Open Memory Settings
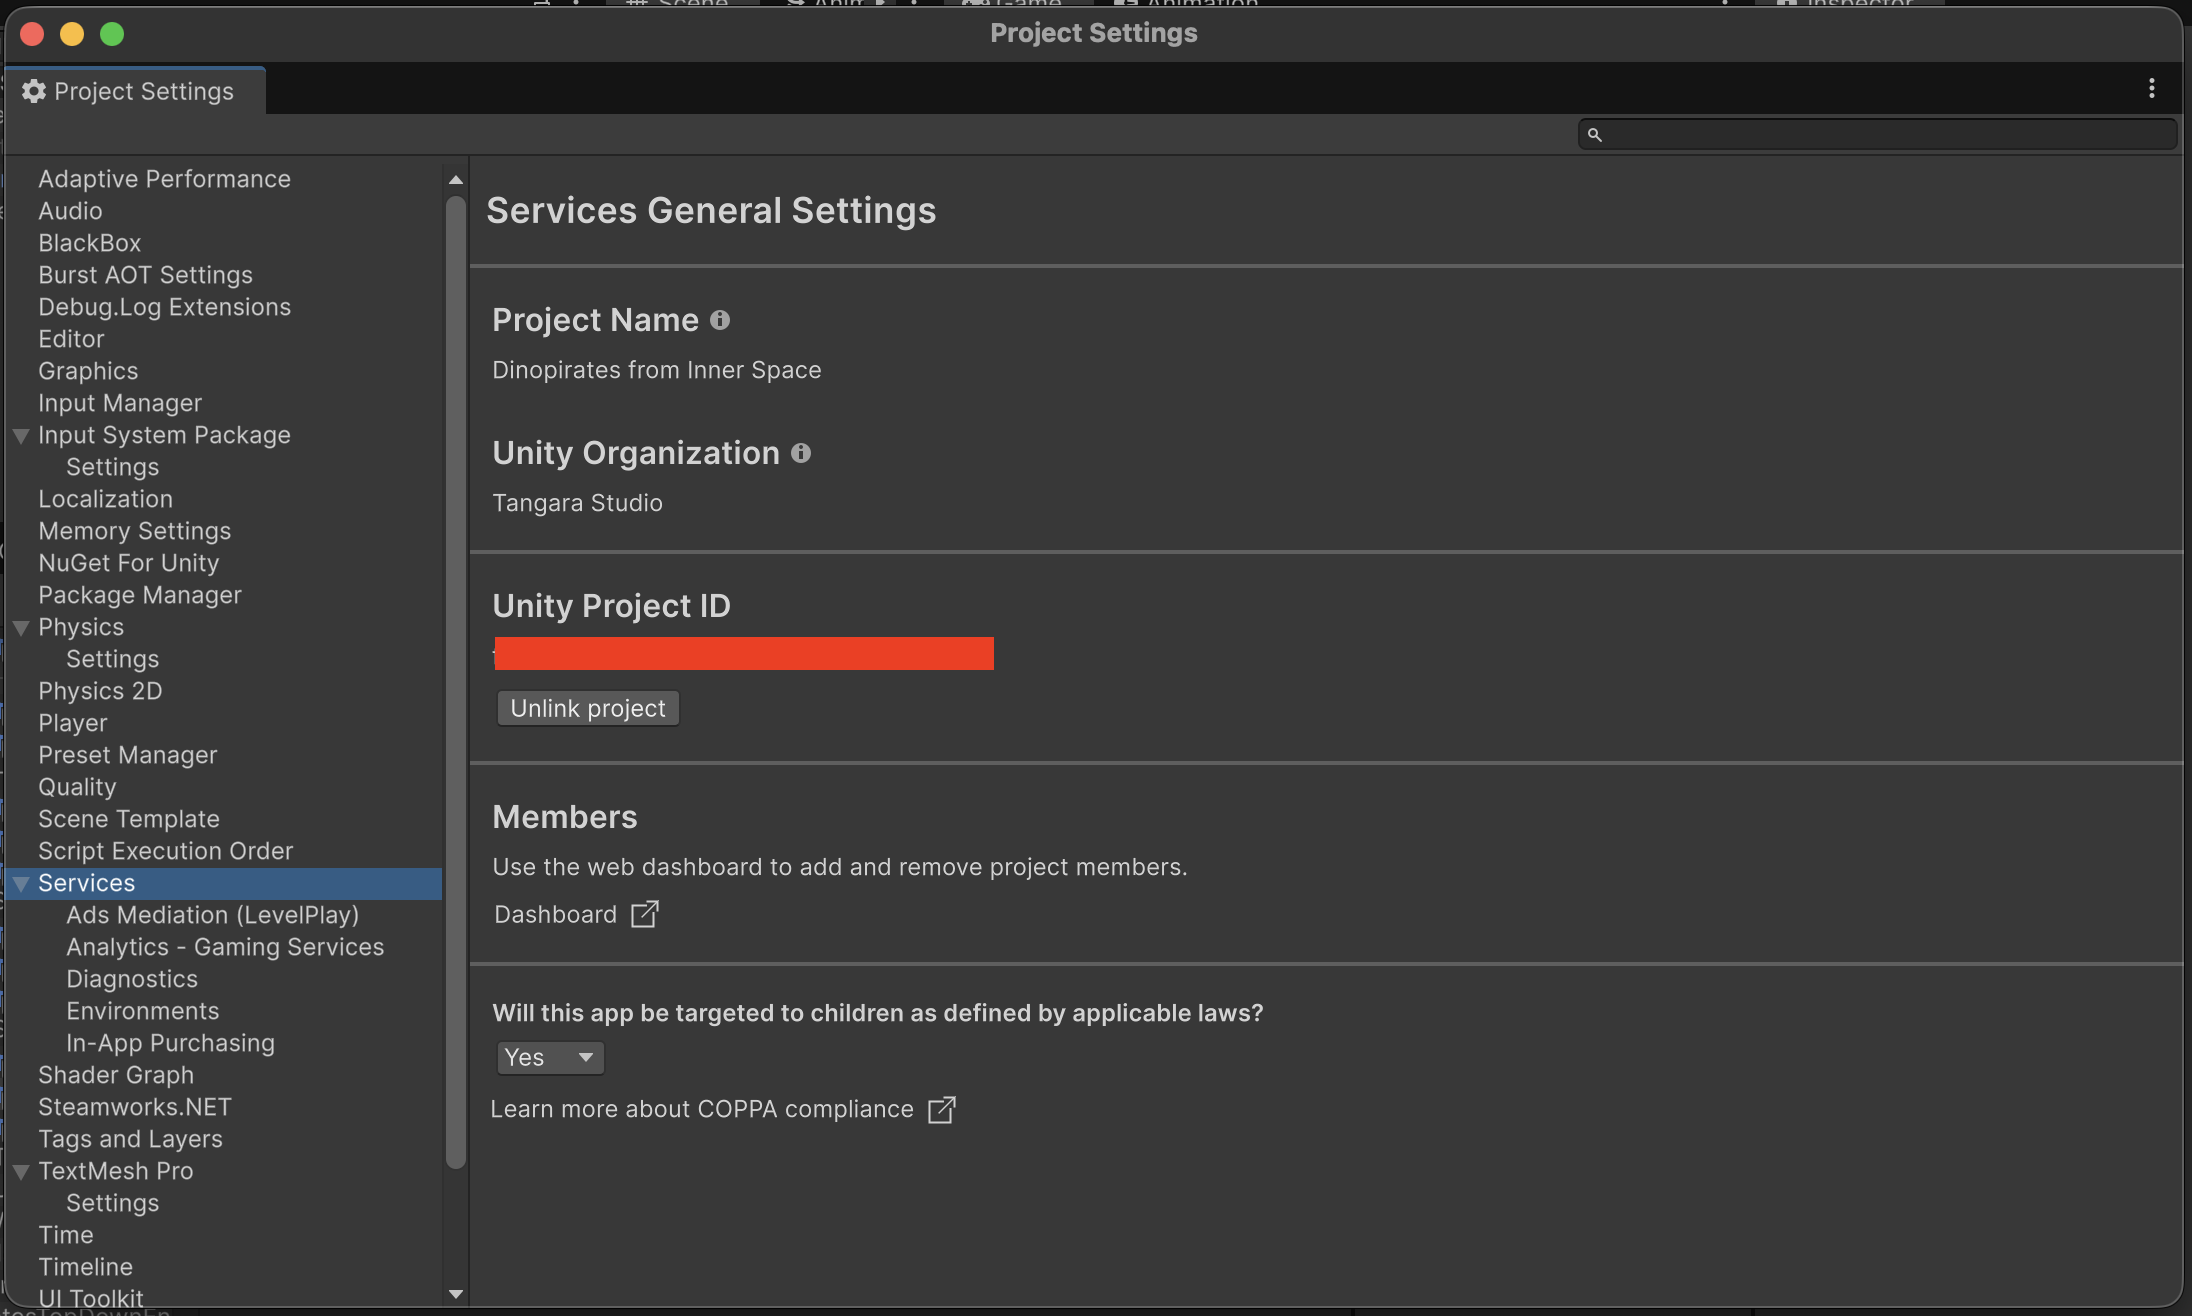2192x1316 pixels. pyautogui.click(x=134, y=531)
